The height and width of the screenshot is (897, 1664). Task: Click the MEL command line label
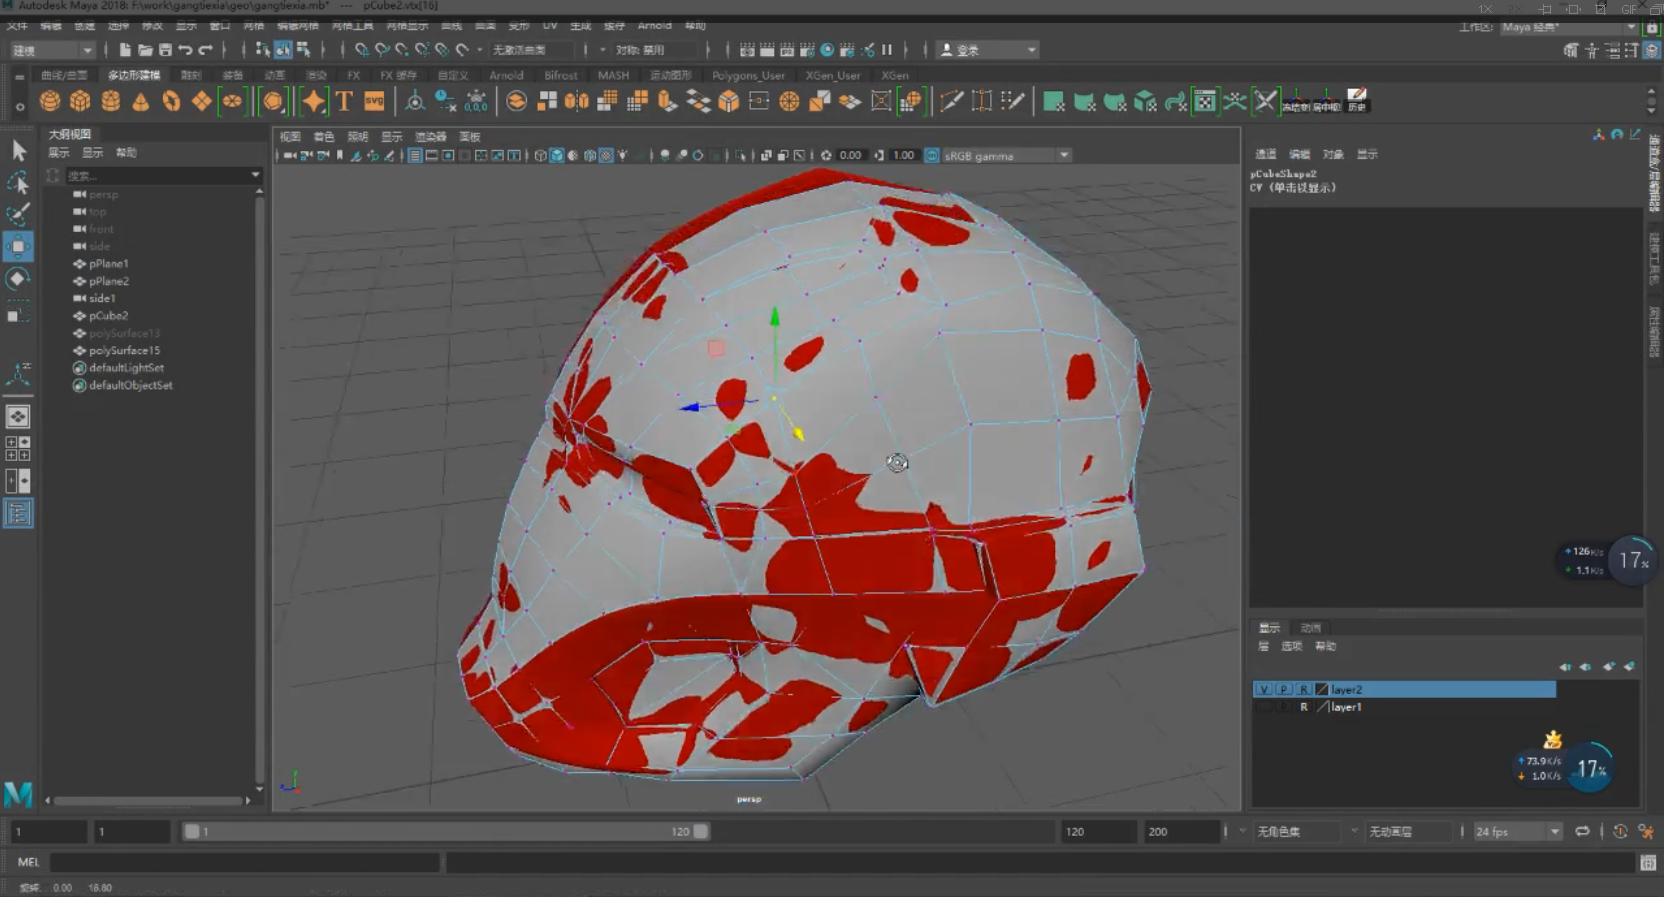point(28,862)
